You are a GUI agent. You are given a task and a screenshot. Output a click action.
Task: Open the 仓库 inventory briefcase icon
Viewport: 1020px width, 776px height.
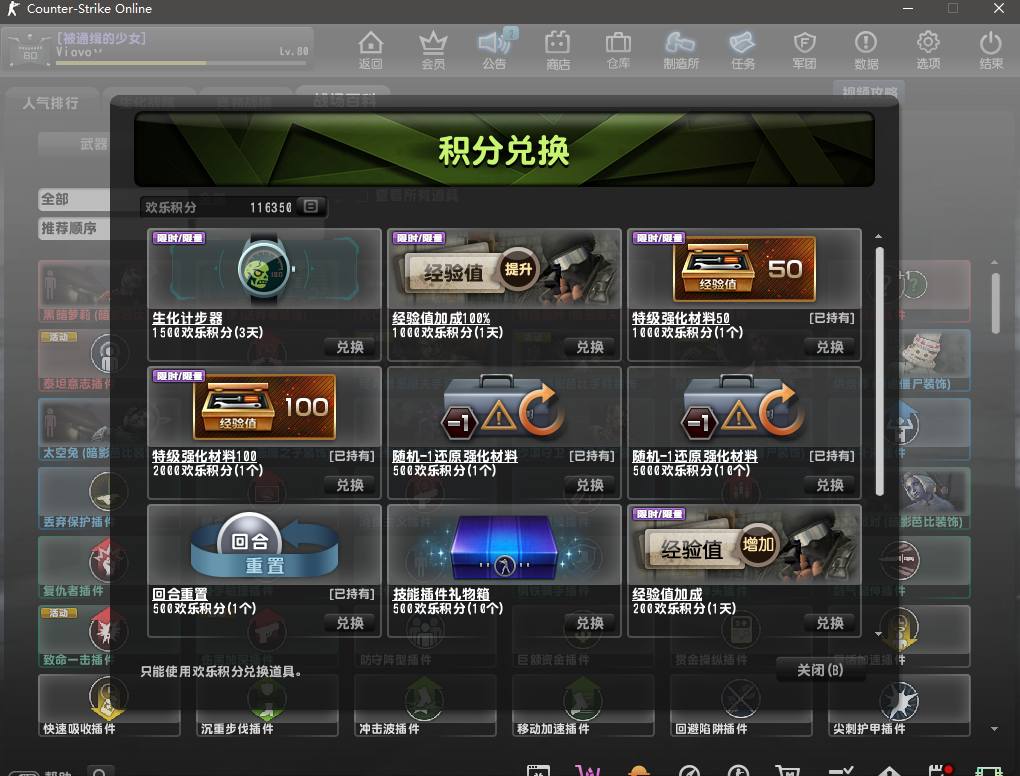pos(618,50)
